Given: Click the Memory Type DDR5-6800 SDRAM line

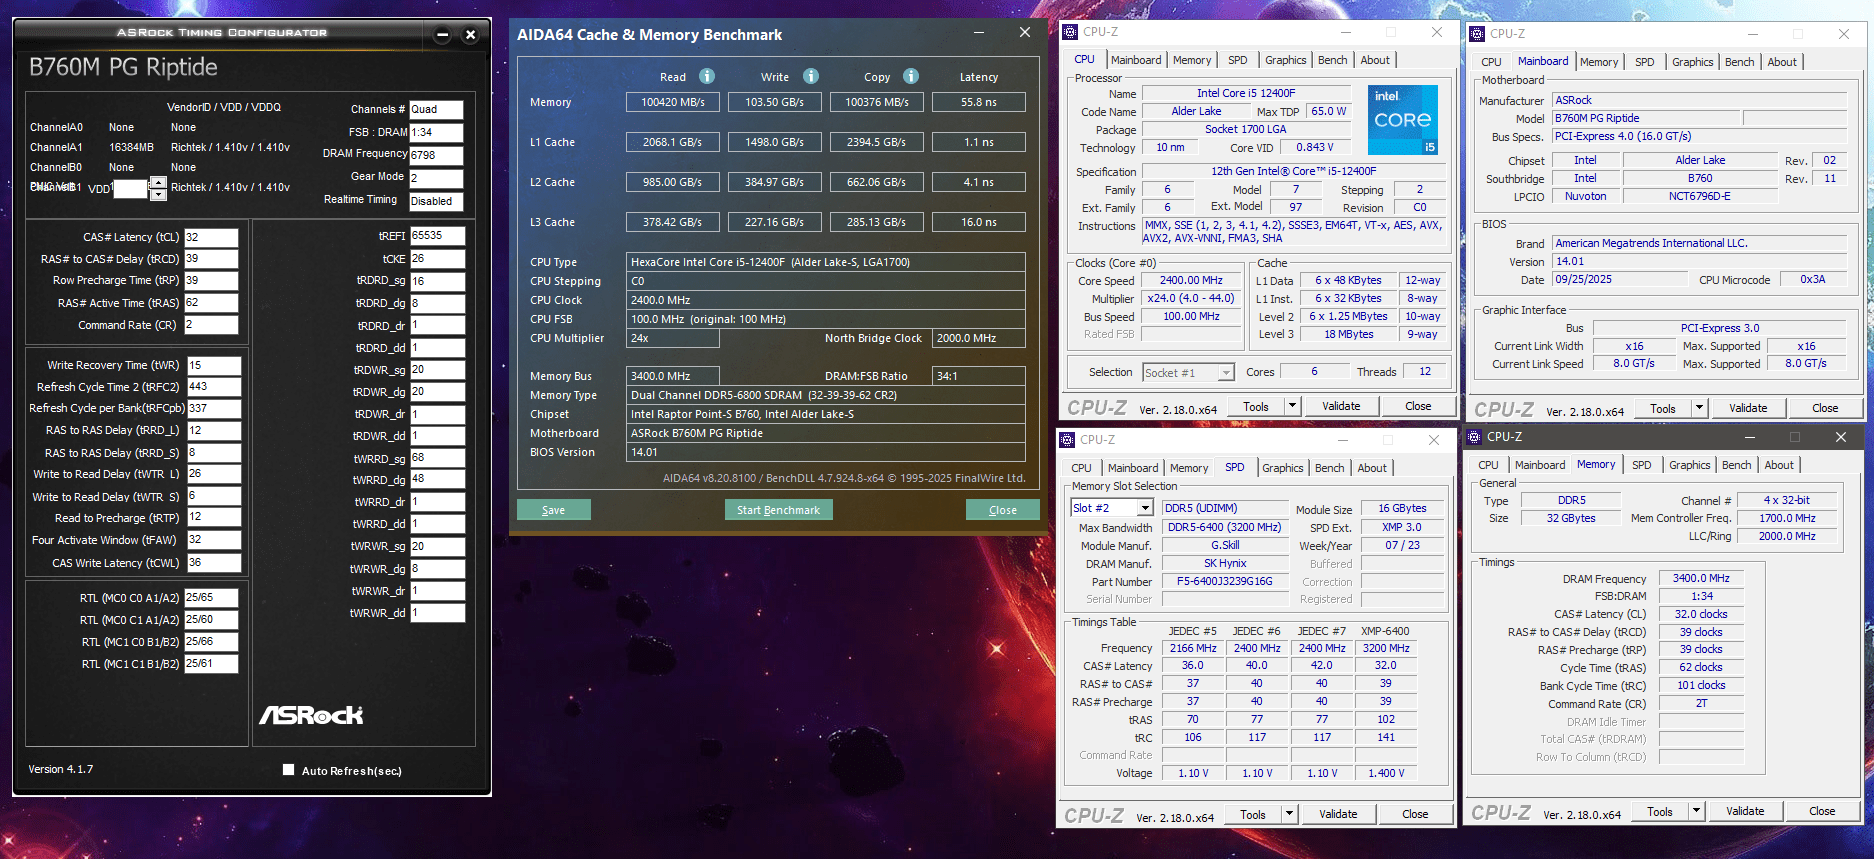Looking at the screenshot, I should point(825,395).
